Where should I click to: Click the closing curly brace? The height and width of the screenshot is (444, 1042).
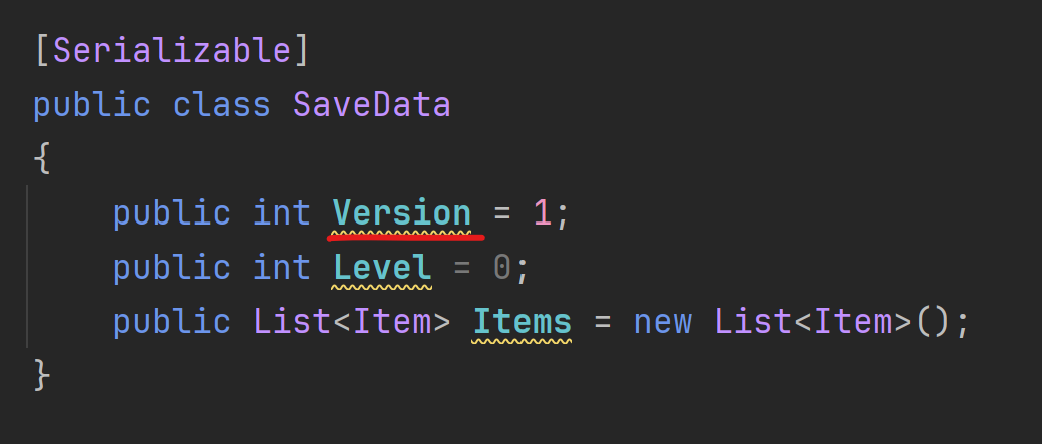click(x=41, y=376)
